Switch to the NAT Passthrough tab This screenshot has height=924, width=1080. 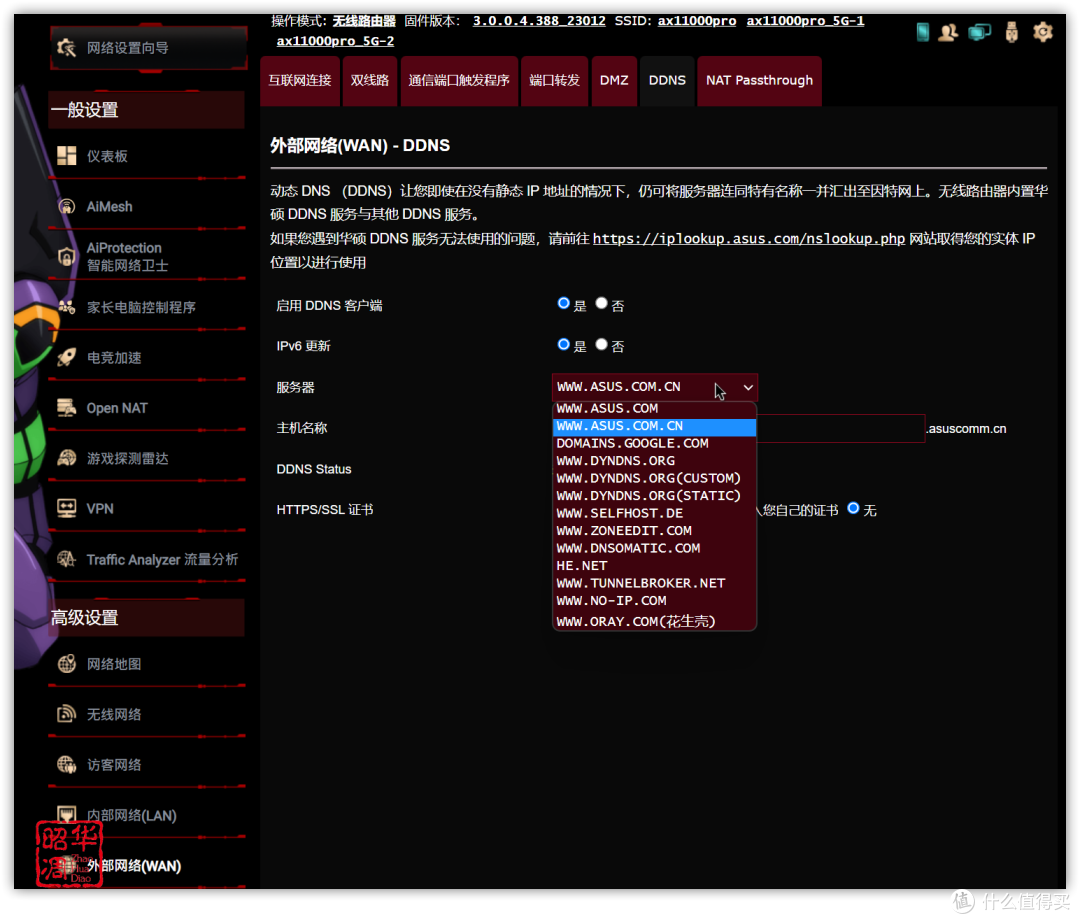point(759,81)
